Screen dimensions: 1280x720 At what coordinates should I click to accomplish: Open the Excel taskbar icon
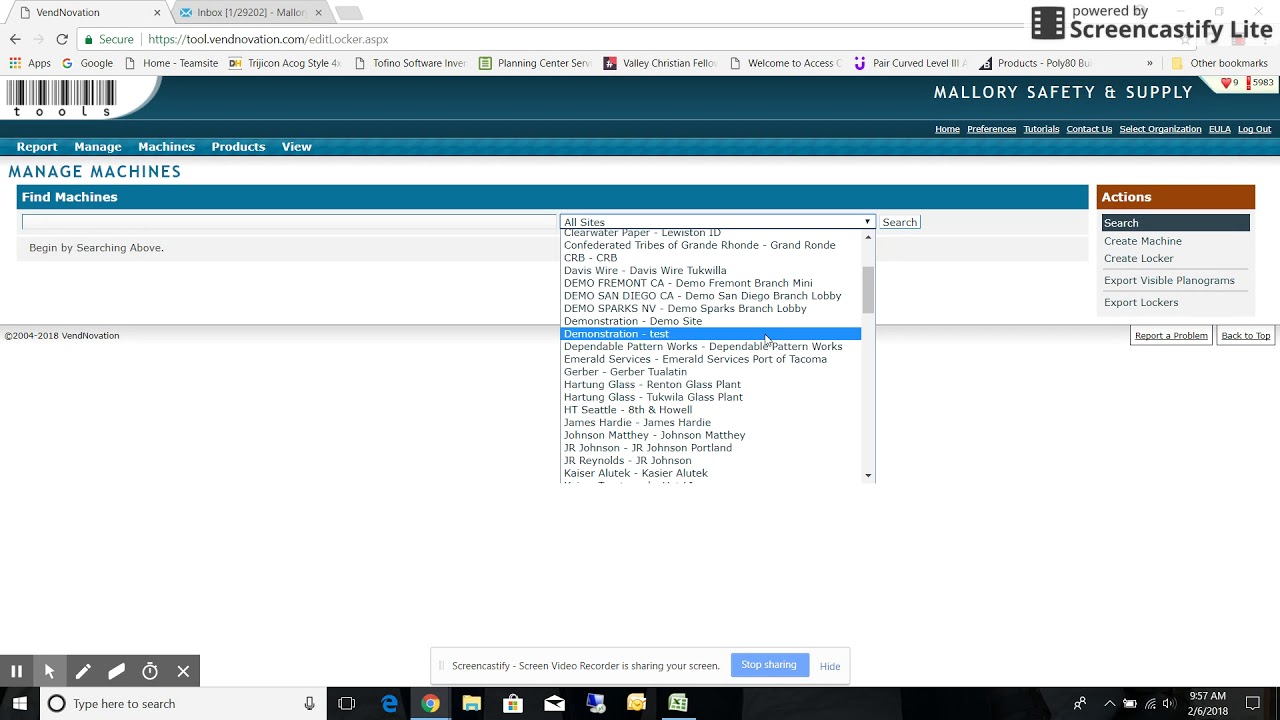(x=678, y=704)
